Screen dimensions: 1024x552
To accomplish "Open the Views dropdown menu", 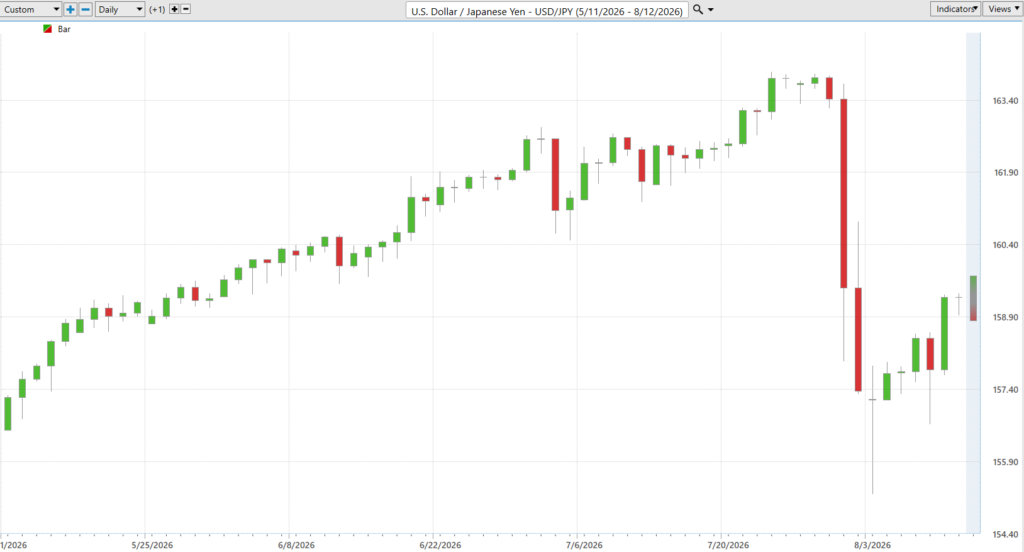I will pyautogui.click(x=1002, y=9).
